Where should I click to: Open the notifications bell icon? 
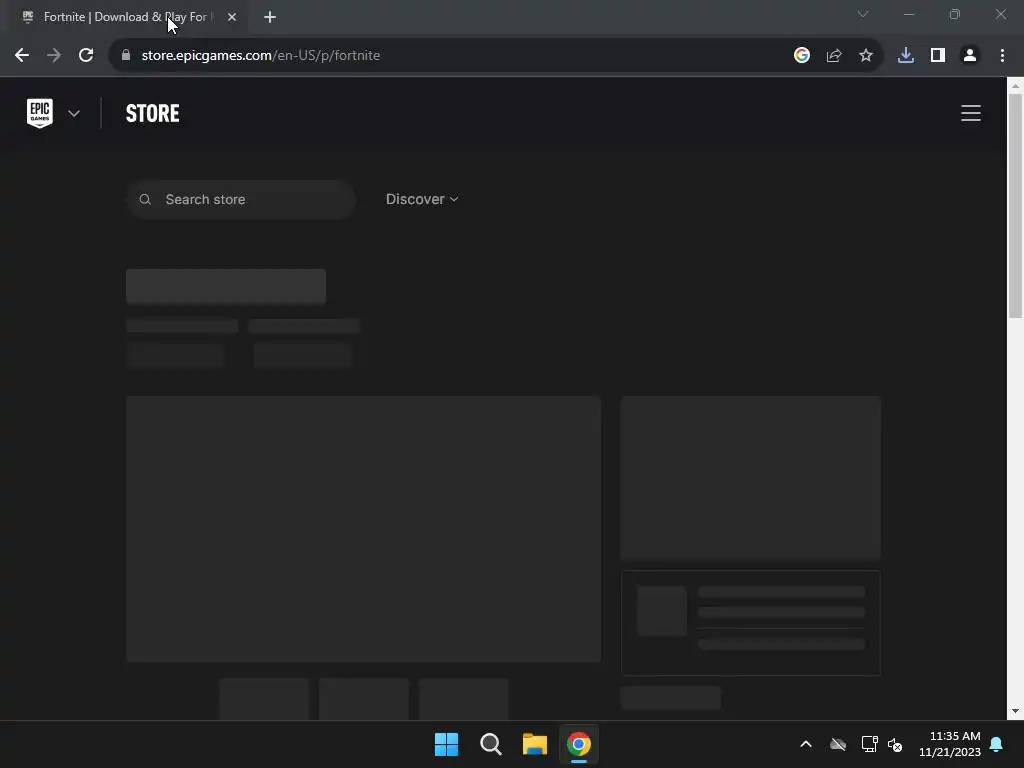[996, 744]
